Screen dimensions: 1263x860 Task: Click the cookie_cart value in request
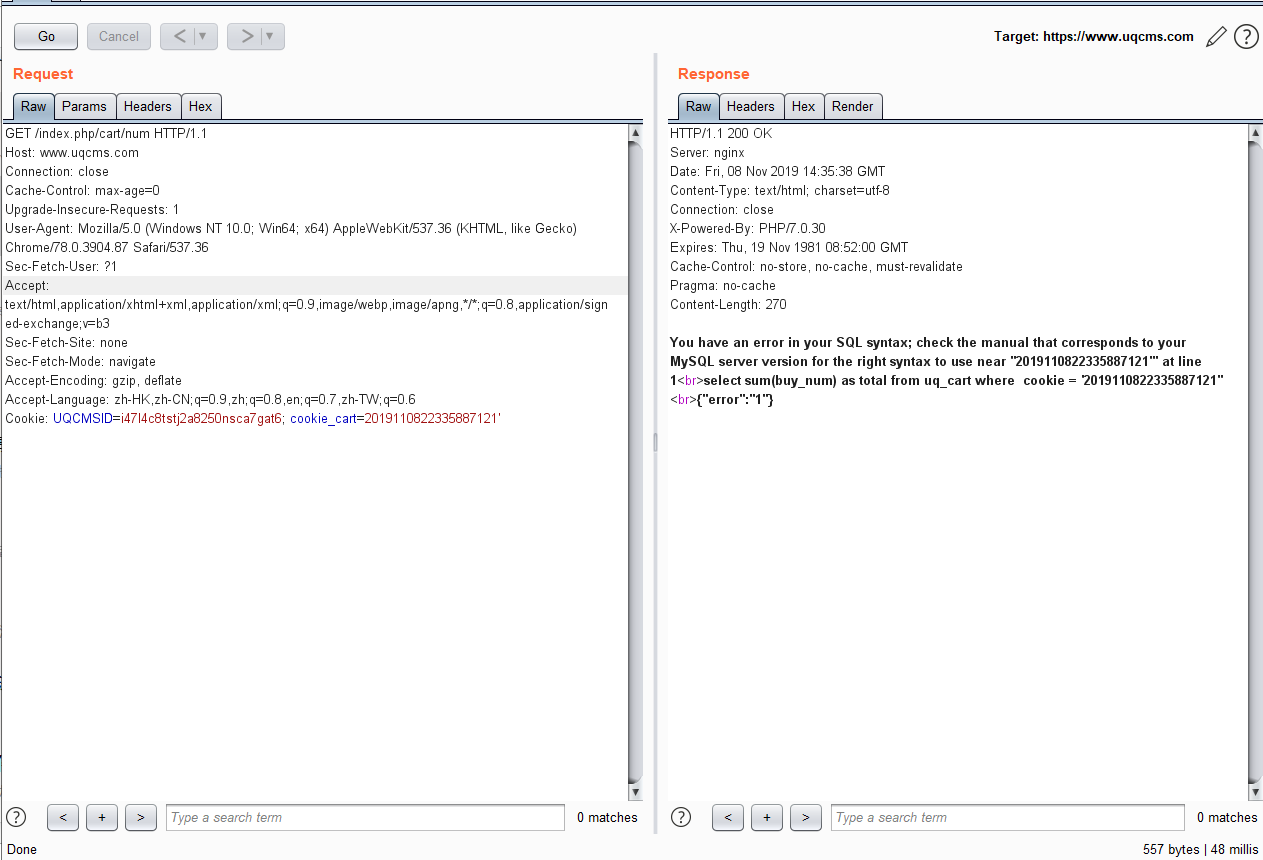(x=433, y=418)
